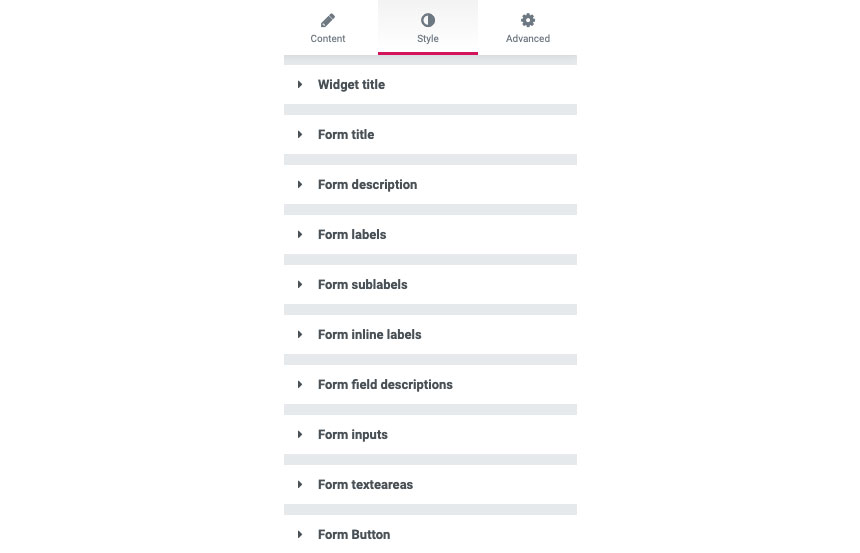Viewport: 860px width, 553px height.
Task: Open the Form inputs section
Action: 430,434
